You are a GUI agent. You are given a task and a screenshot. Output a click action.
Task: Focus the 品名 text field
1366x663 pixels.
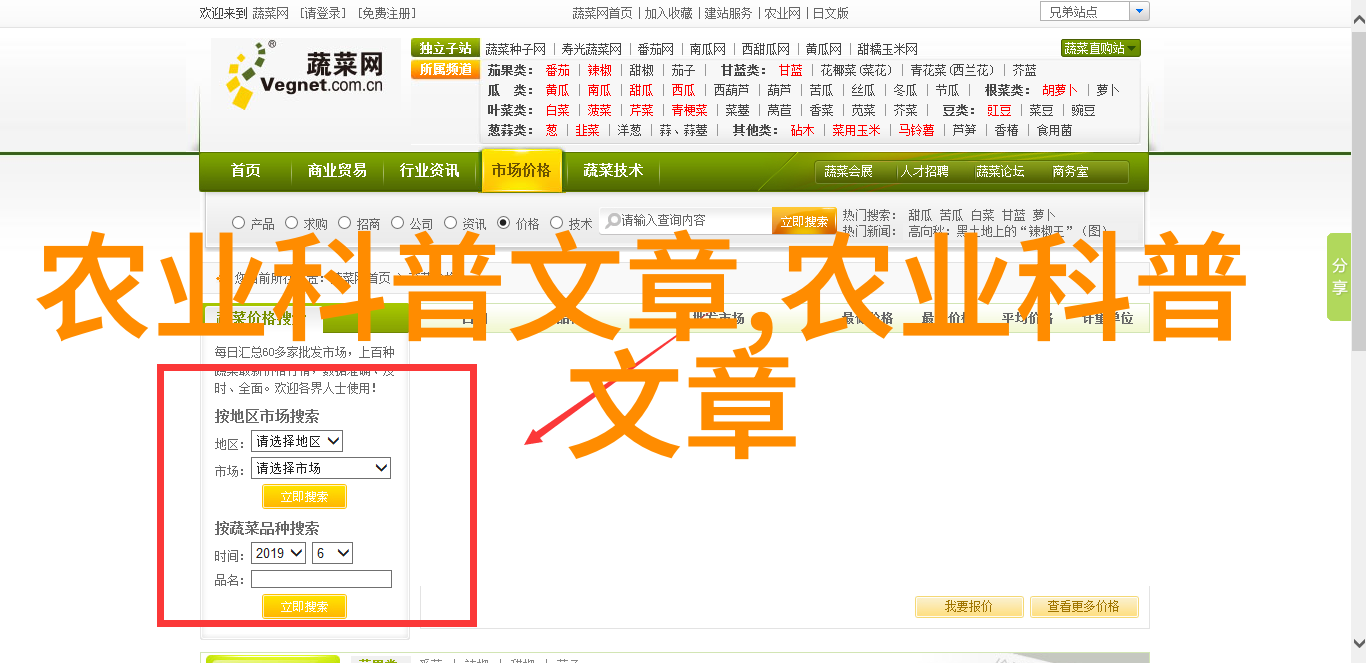pos(321,579)
